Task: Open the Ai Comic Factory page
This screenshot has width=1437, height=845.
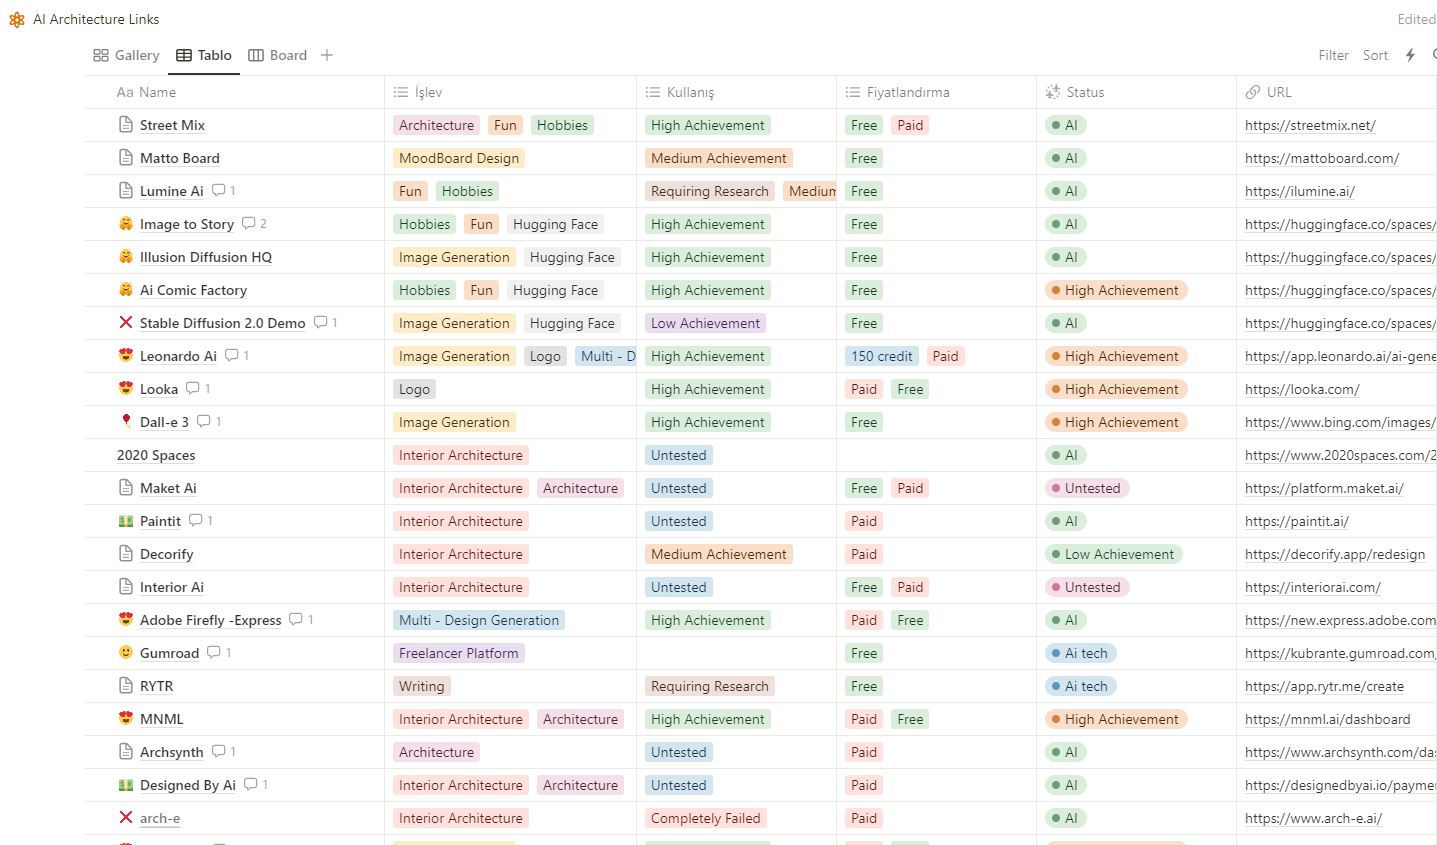Action: click(x=193, y=290)
